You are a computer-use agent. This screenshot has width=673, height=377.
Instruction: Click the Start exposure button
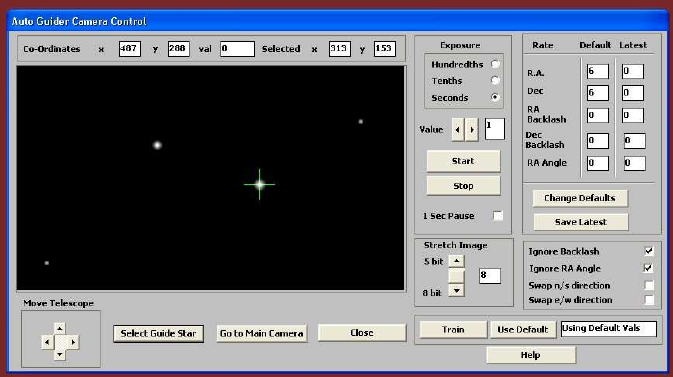[x=463, y=161]
